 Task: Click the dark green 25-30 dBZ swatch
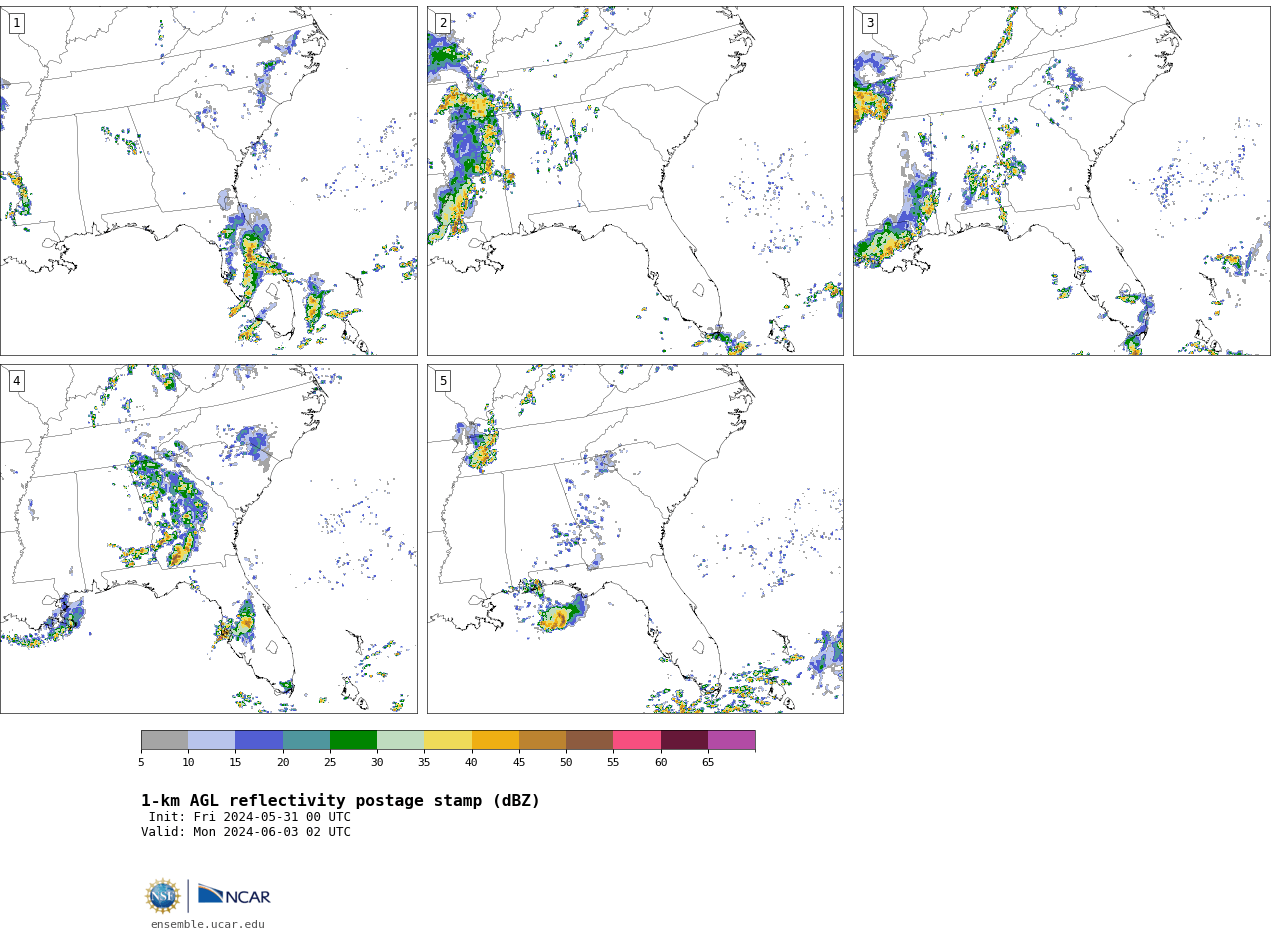point(353,740)
